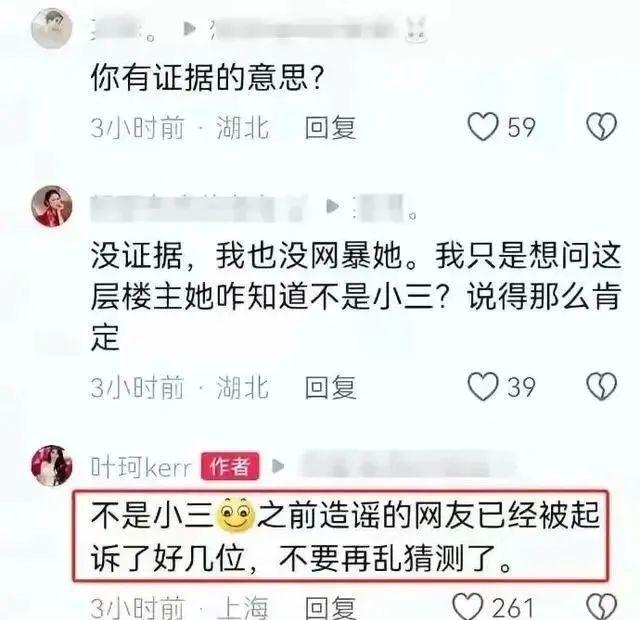Tap the red 作者 author badge
640x620 pixels.
pos(230,466)
